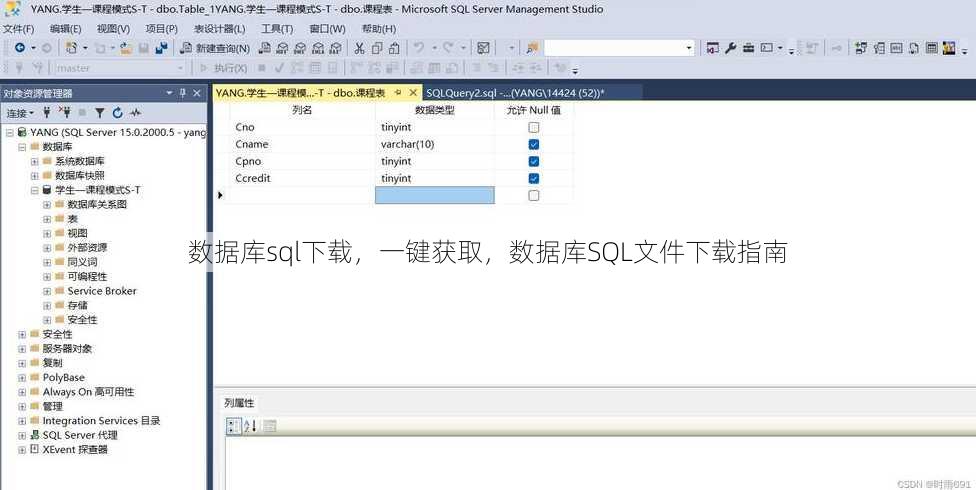Image resolution: width=976 pixels, height=490 pixels.
Task: Toggle Allow Null checkbox in empty row
Action: [x=533, y=196]
